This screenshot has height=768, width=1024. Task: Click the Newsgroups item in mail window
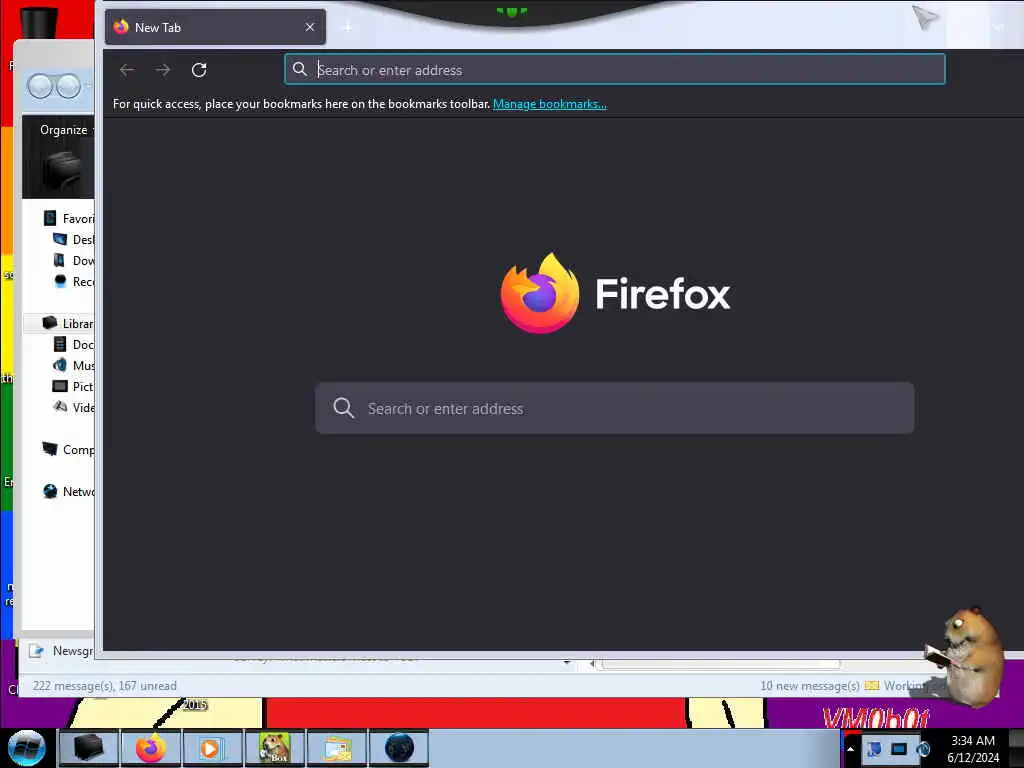(61, 651)
